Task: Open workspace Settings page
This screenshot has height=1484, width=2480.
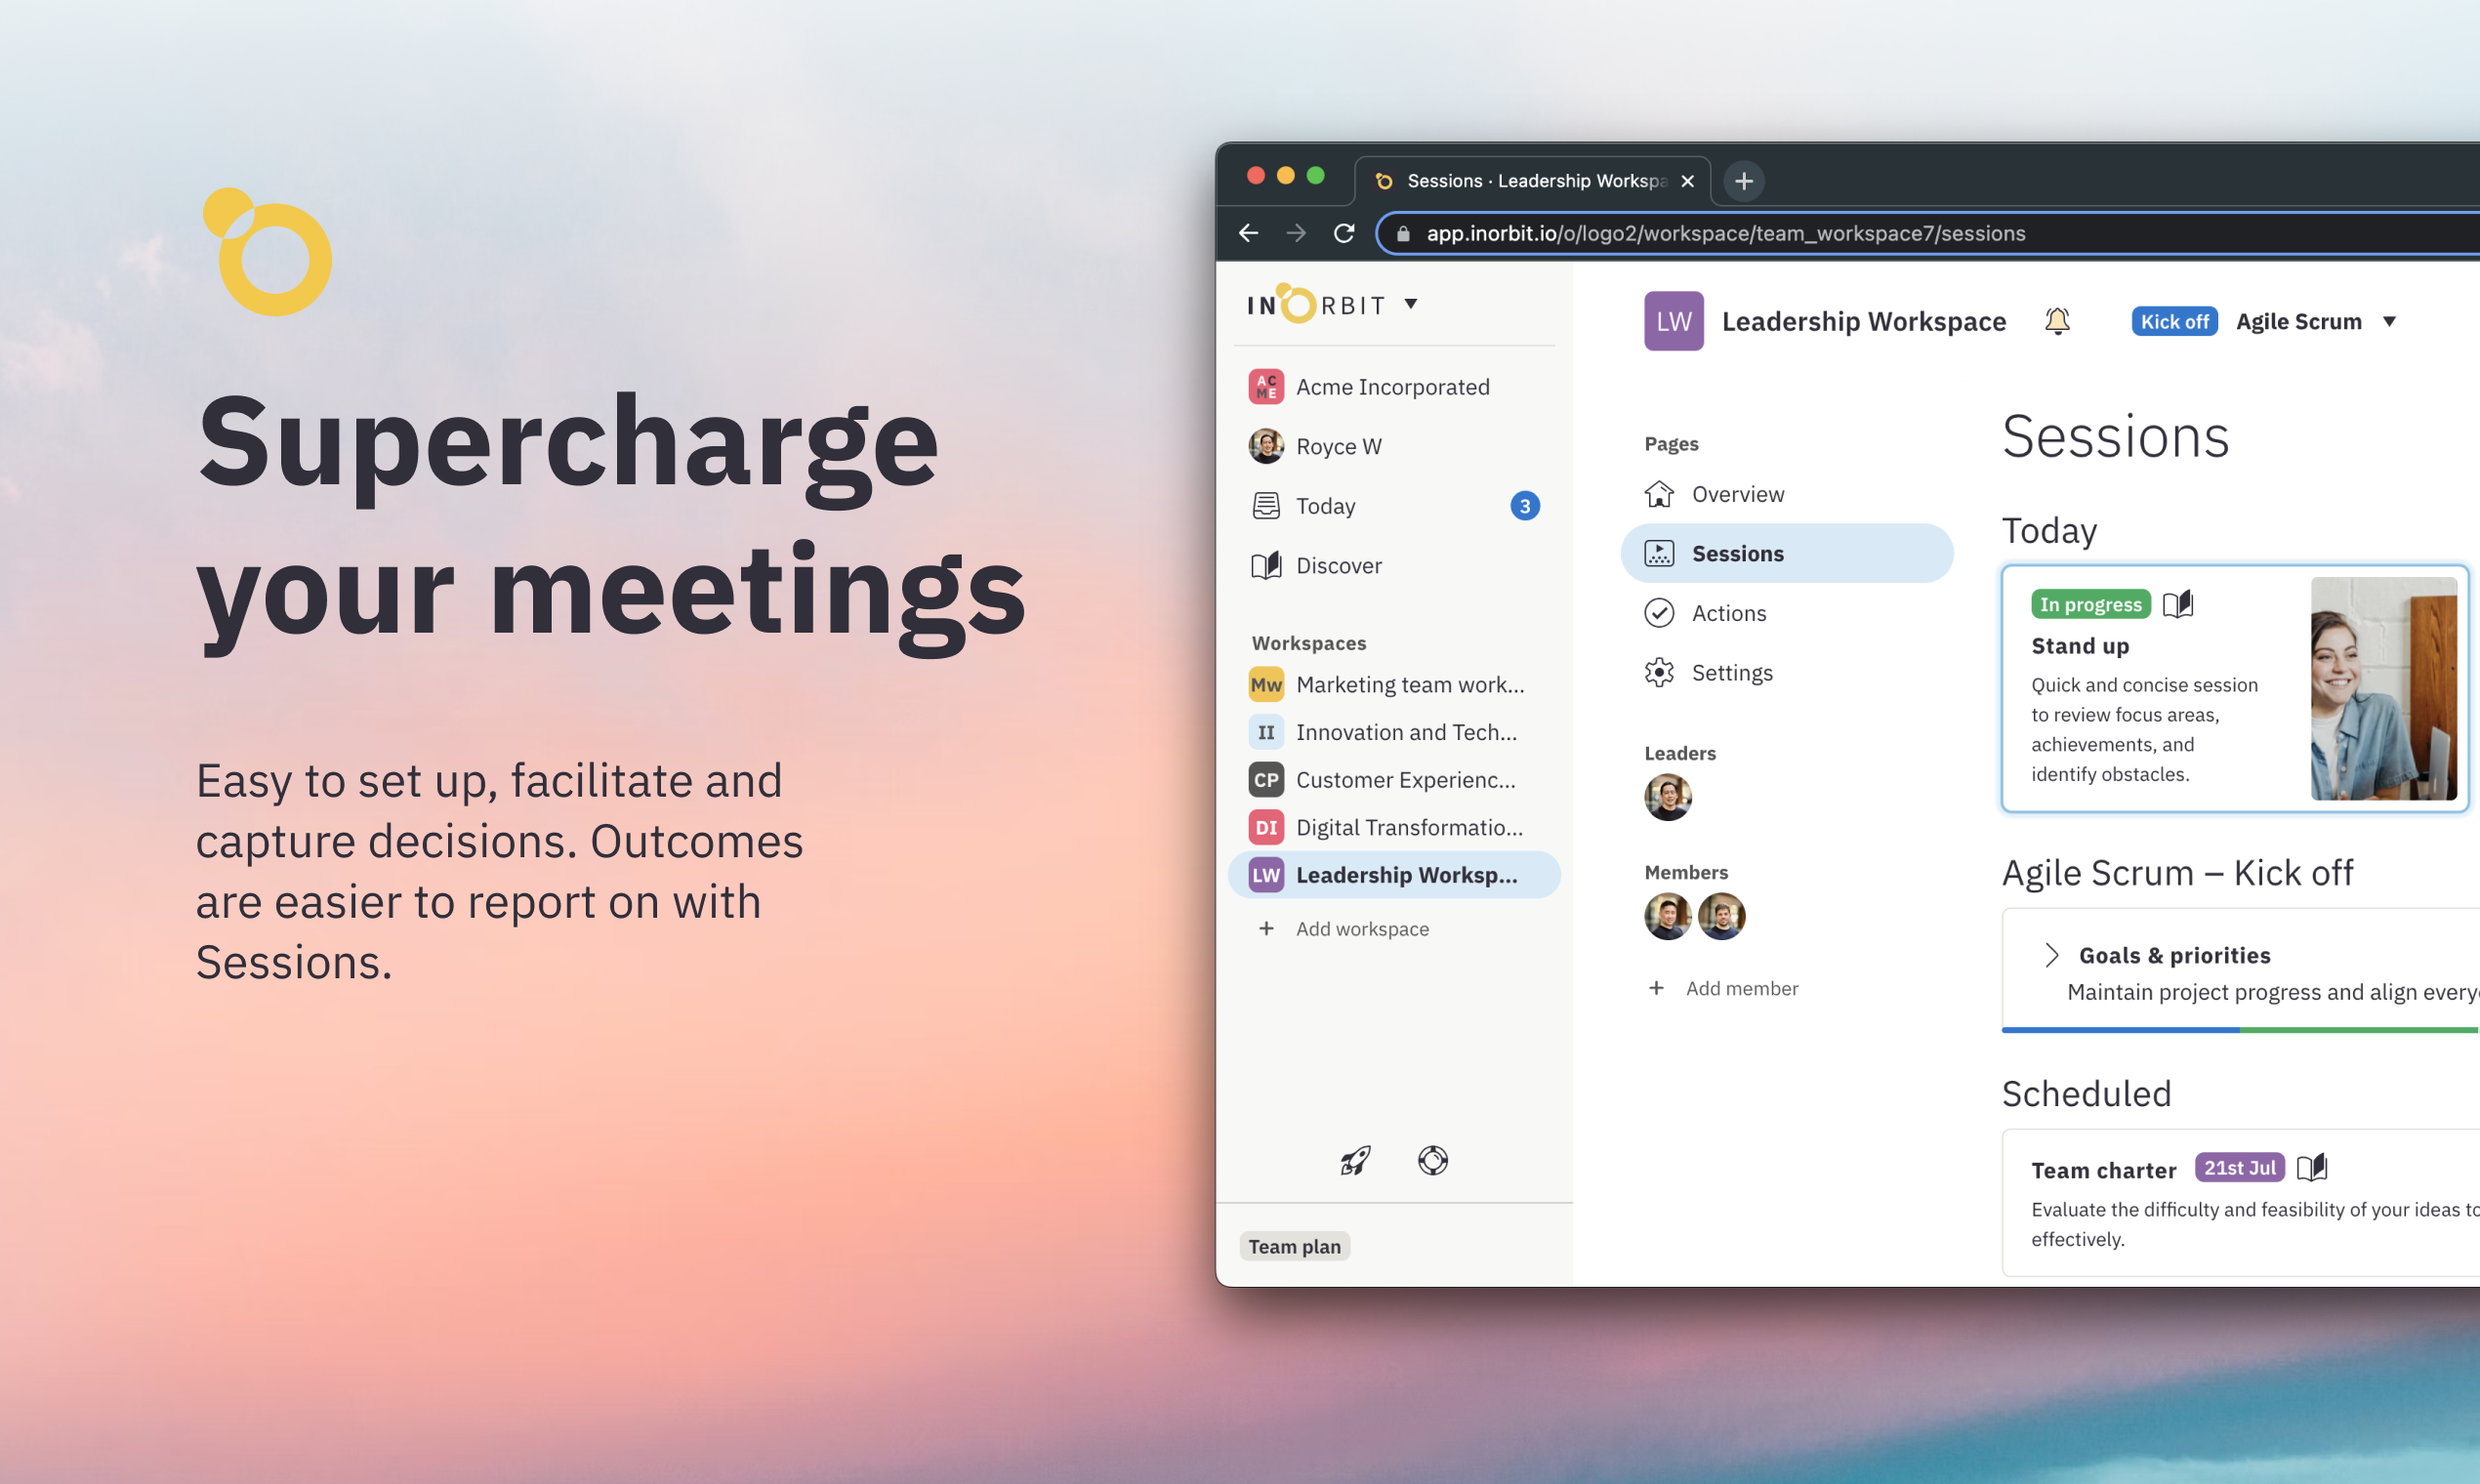Action: [1786, 673]
